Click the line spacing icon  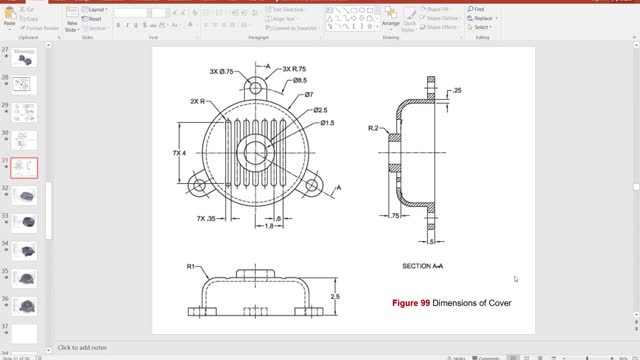256,13
